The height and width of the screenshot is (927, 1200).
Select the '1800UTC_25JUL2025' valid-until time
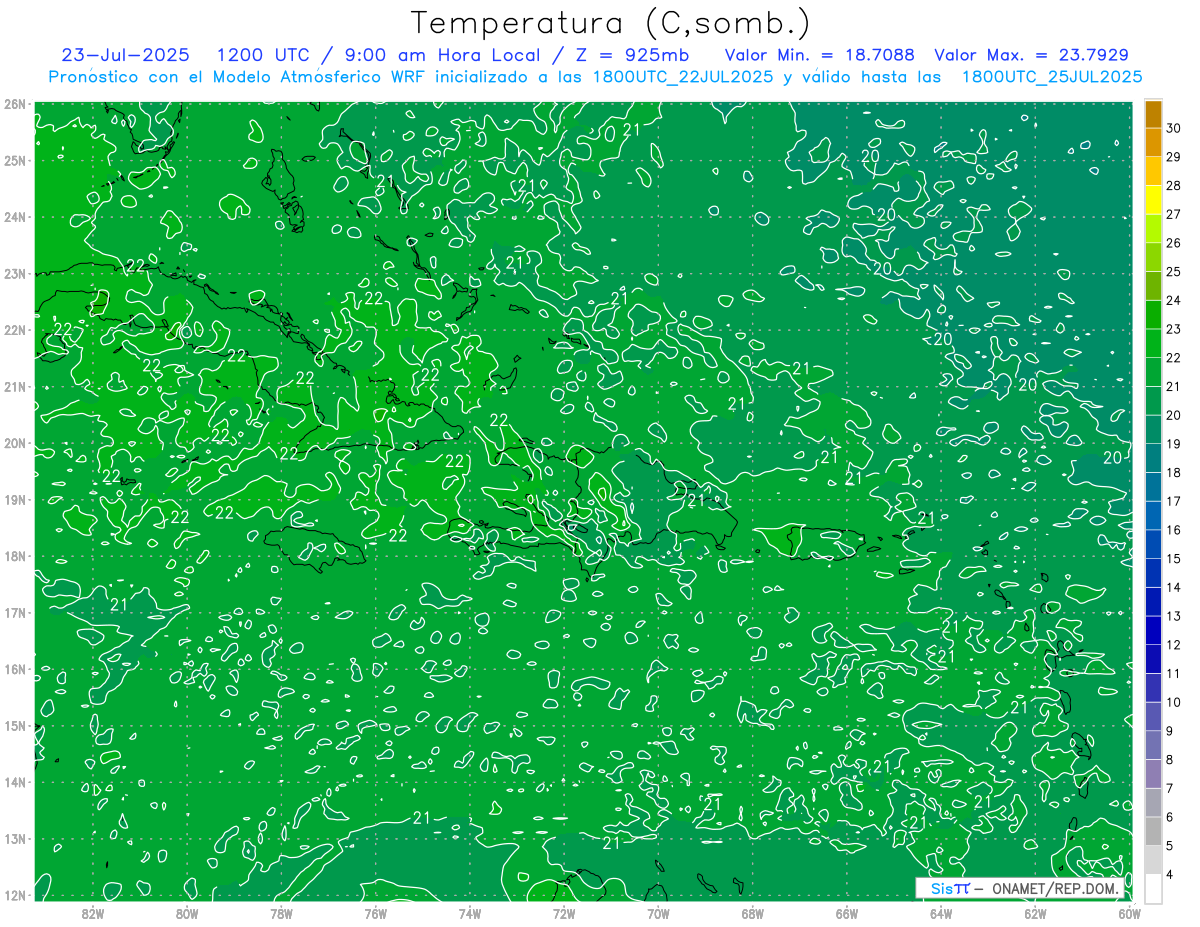click(1052, 76)
